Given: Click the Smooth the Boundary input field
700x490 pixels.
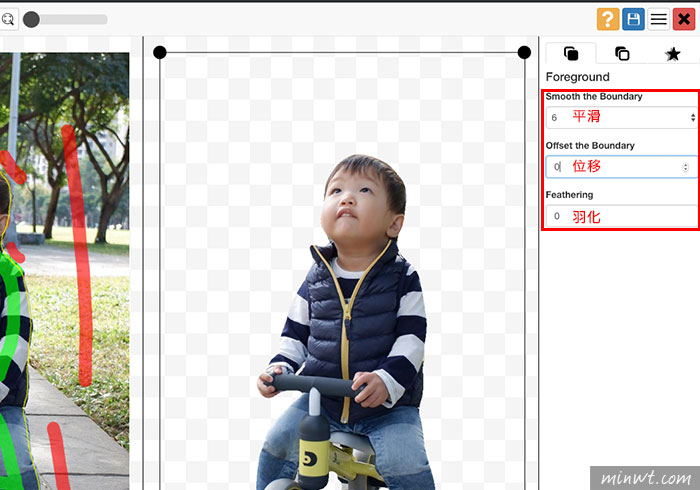Looking at the screenshot, I should click(x=621, y=117).
